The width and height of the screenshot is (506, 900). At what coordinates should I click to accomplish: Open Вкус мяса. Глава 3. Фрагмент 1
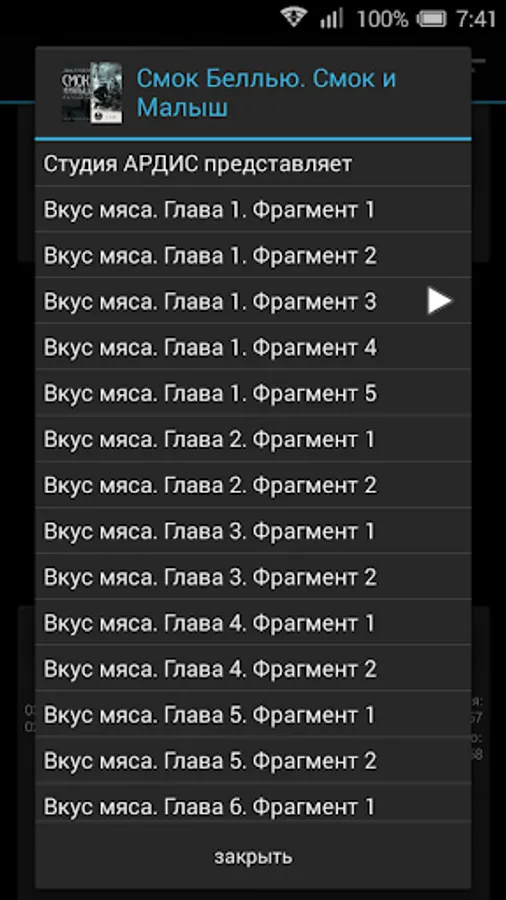coord(253,531)
